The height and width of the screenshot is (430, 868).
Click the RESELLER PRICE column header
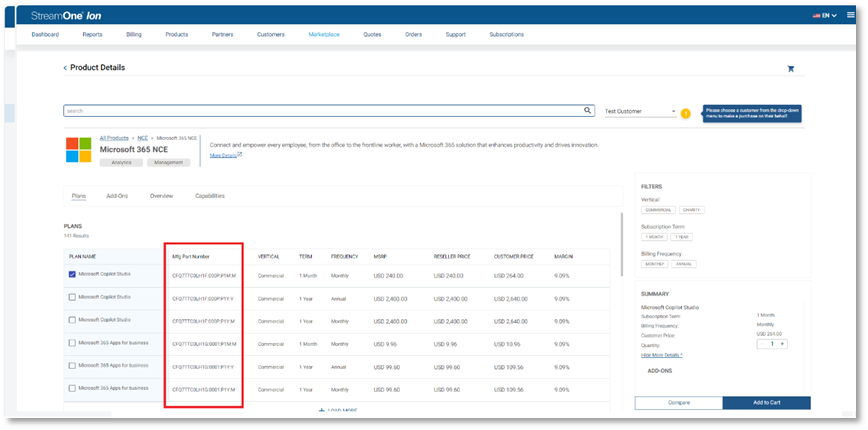[451, 257]
